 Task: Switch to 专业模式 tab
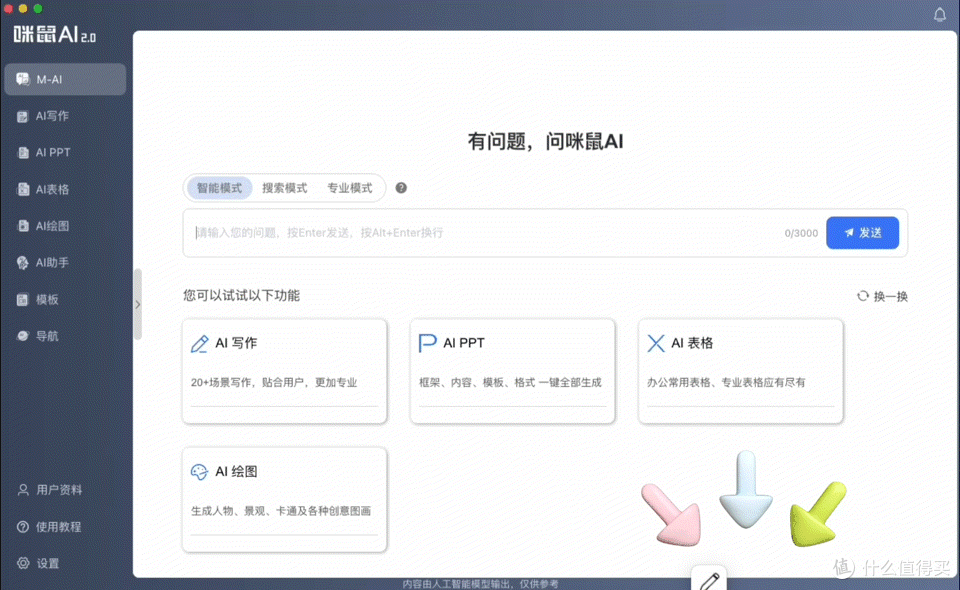point(350,188)
